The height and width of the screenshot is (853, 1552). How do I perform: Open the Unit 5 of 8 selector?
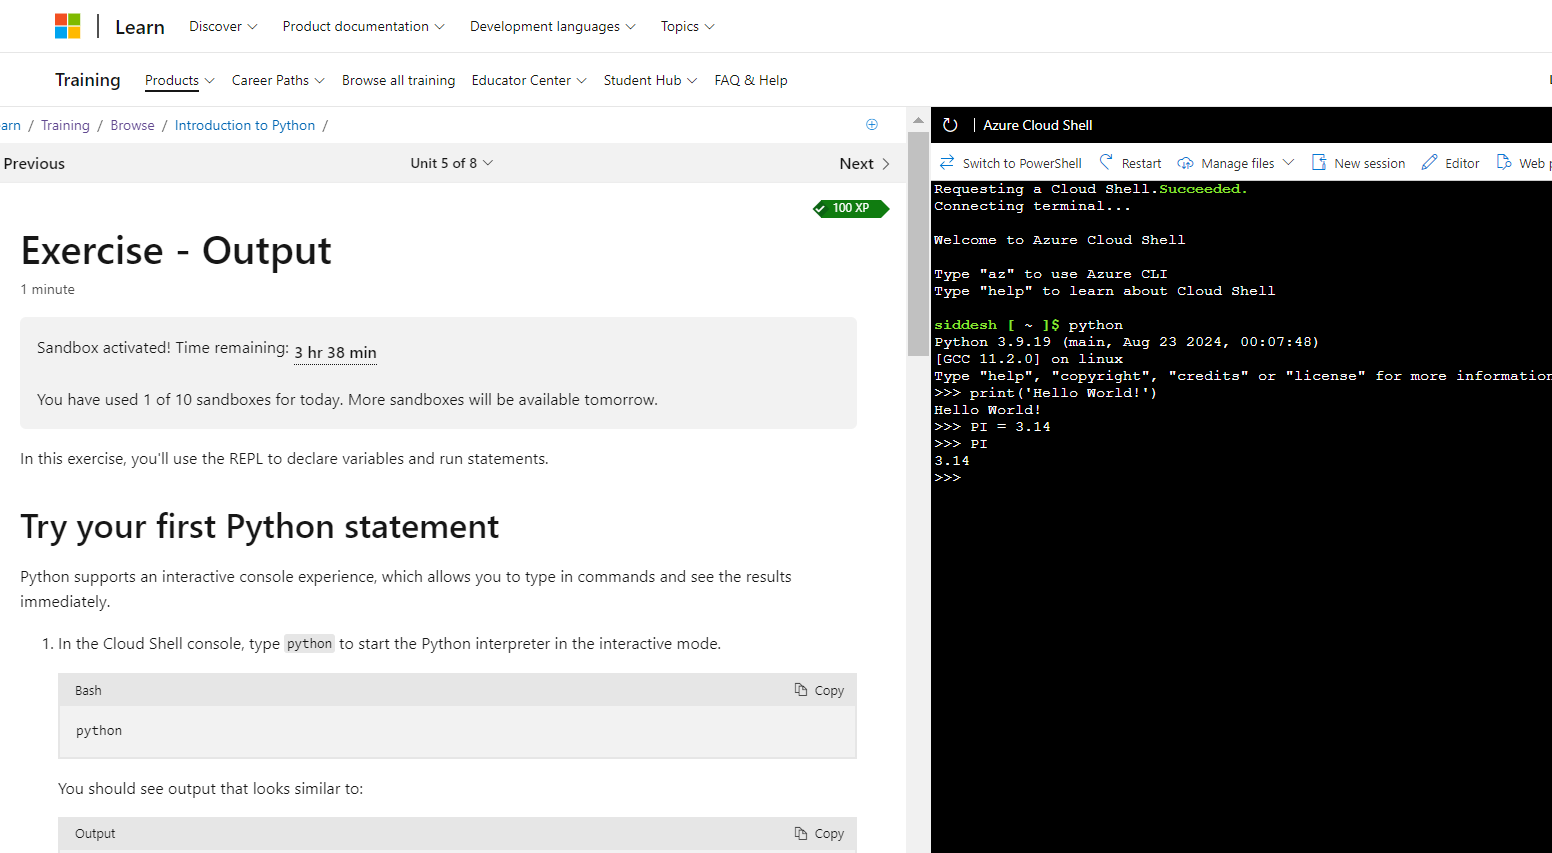pos(451,163)
